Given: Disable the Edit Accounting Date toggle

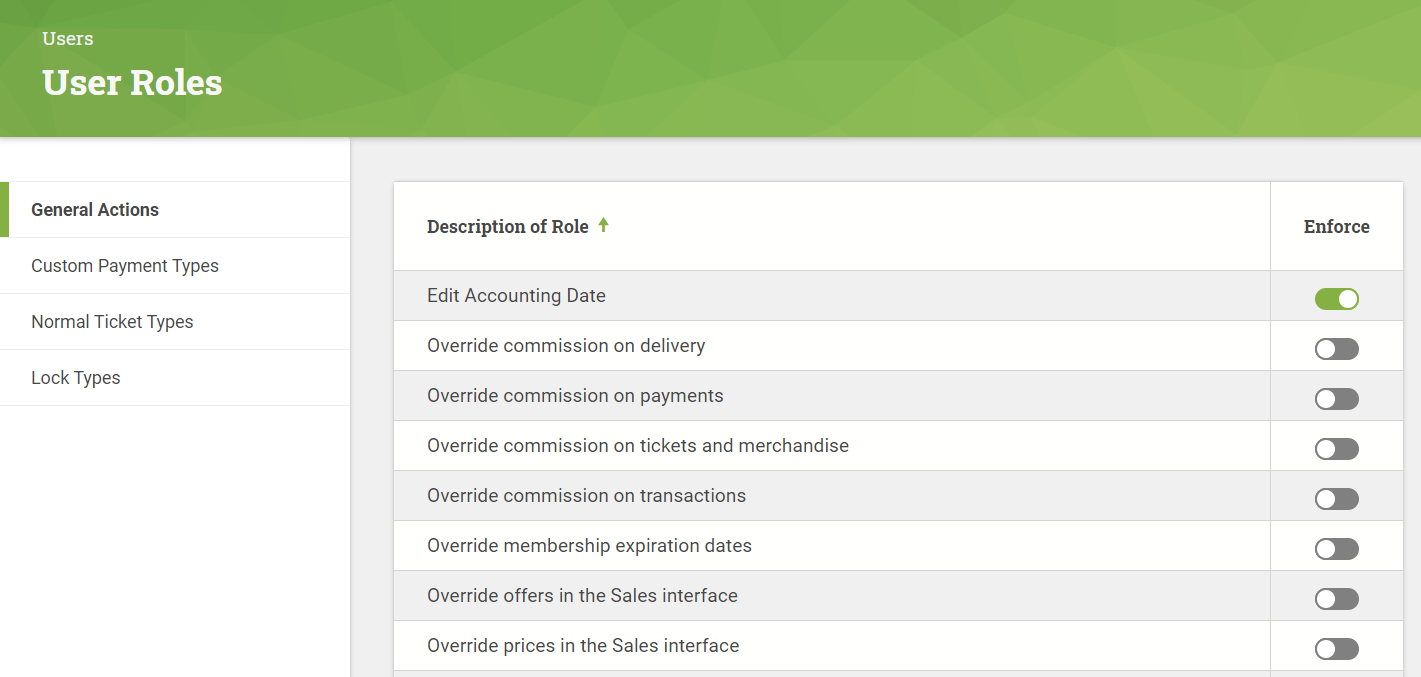Looking at the screenshot, I should (x=1336, y=299).
